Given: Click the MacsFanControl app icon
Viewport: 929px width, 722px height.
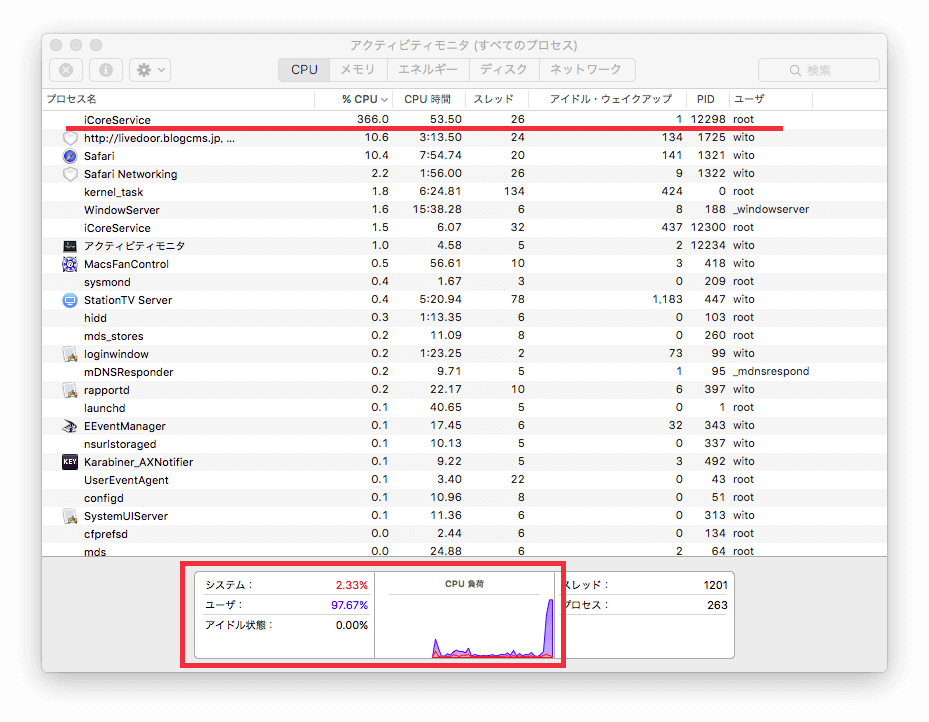Looking at the screenshot, I should pyautogui.click(x=70, y=264).
